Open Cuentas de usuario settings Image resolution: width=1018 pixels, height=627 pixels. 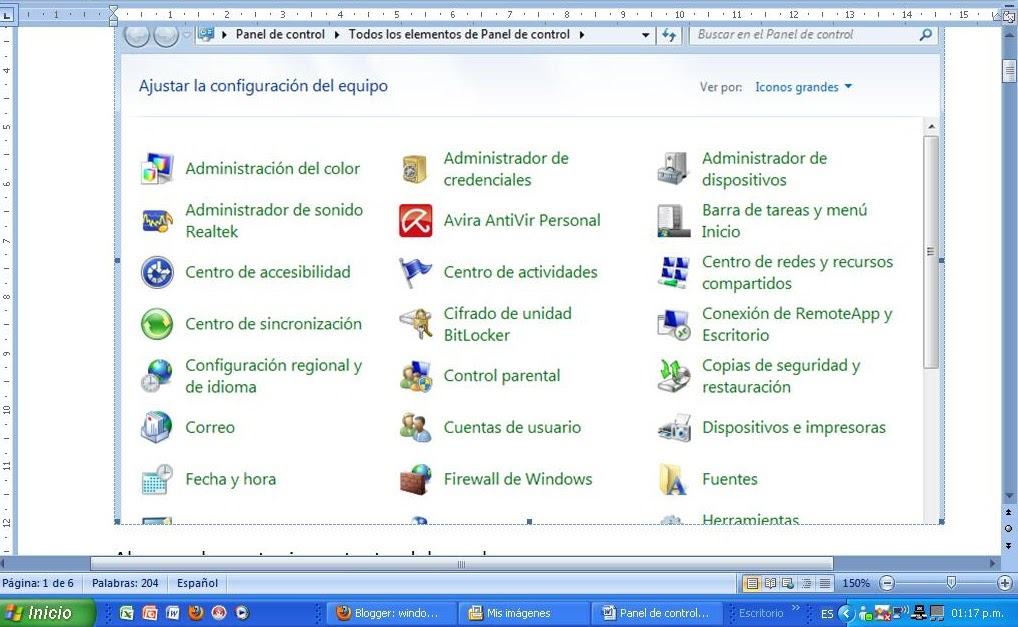tap(512, 427)
